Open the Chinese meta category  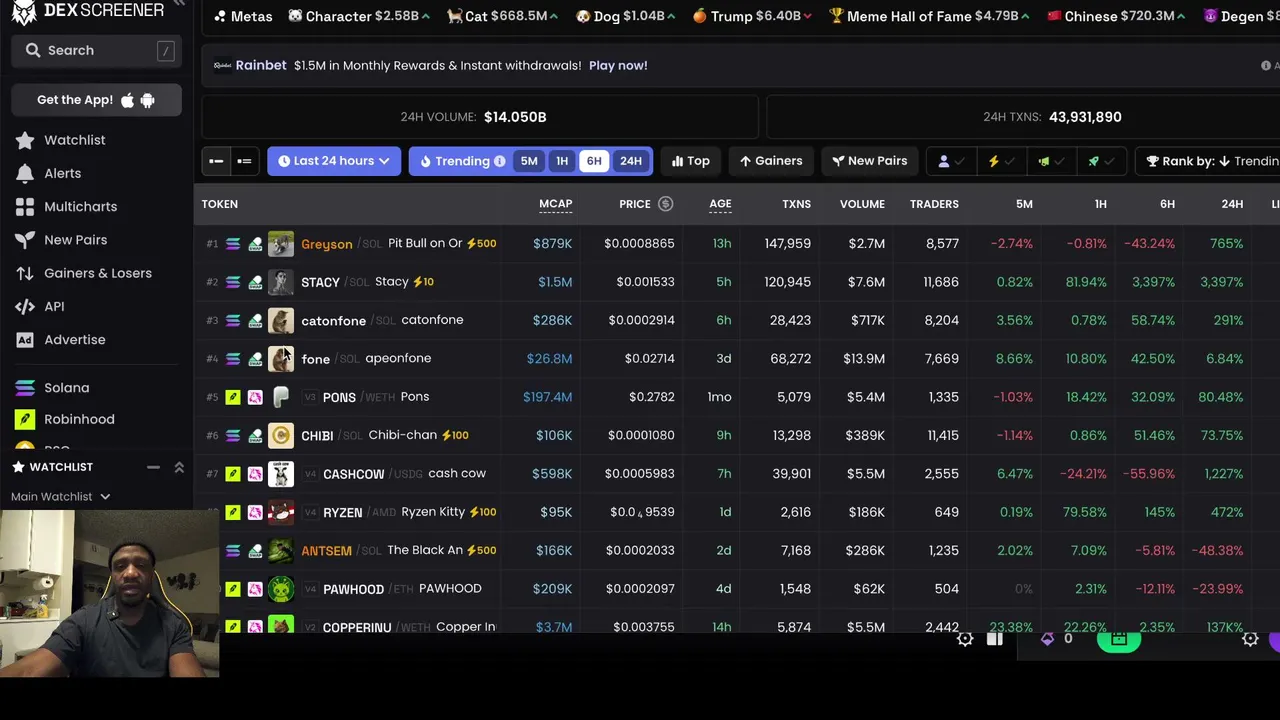pyautogui.click(x=1117, y=16)
